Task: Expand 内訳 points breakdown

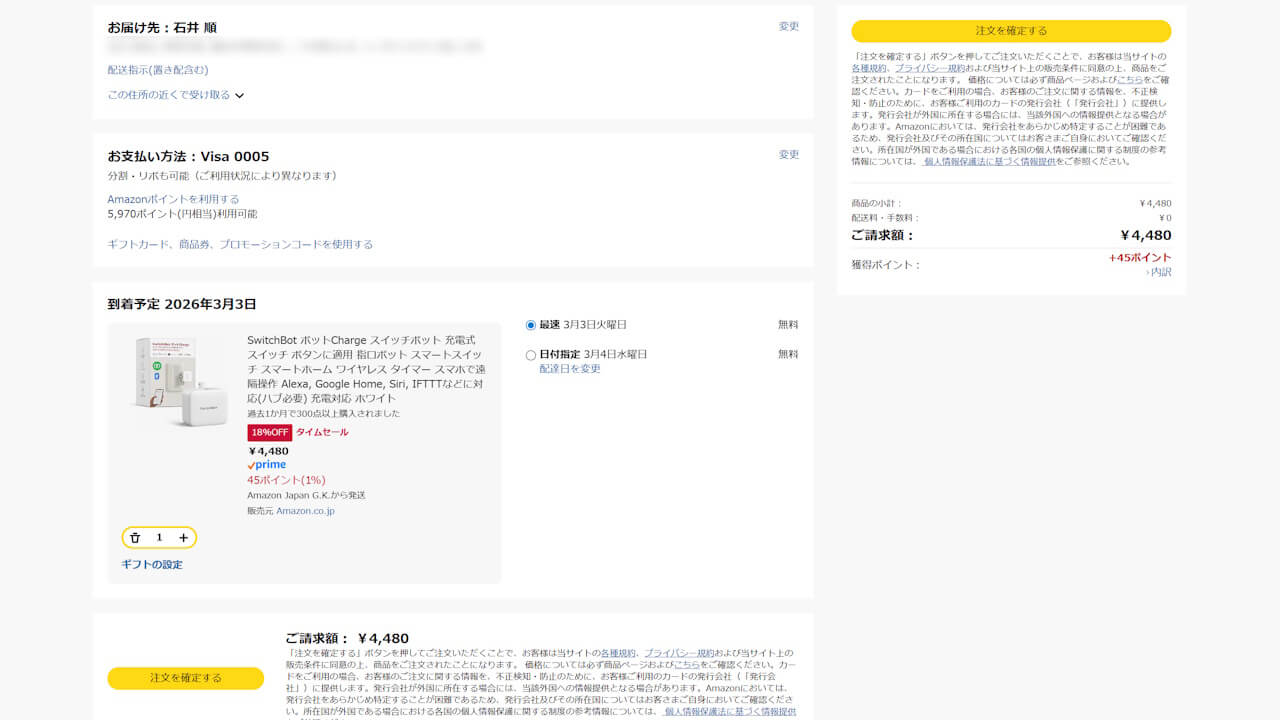Action: pyautogui.click(x=1159, y=272)
